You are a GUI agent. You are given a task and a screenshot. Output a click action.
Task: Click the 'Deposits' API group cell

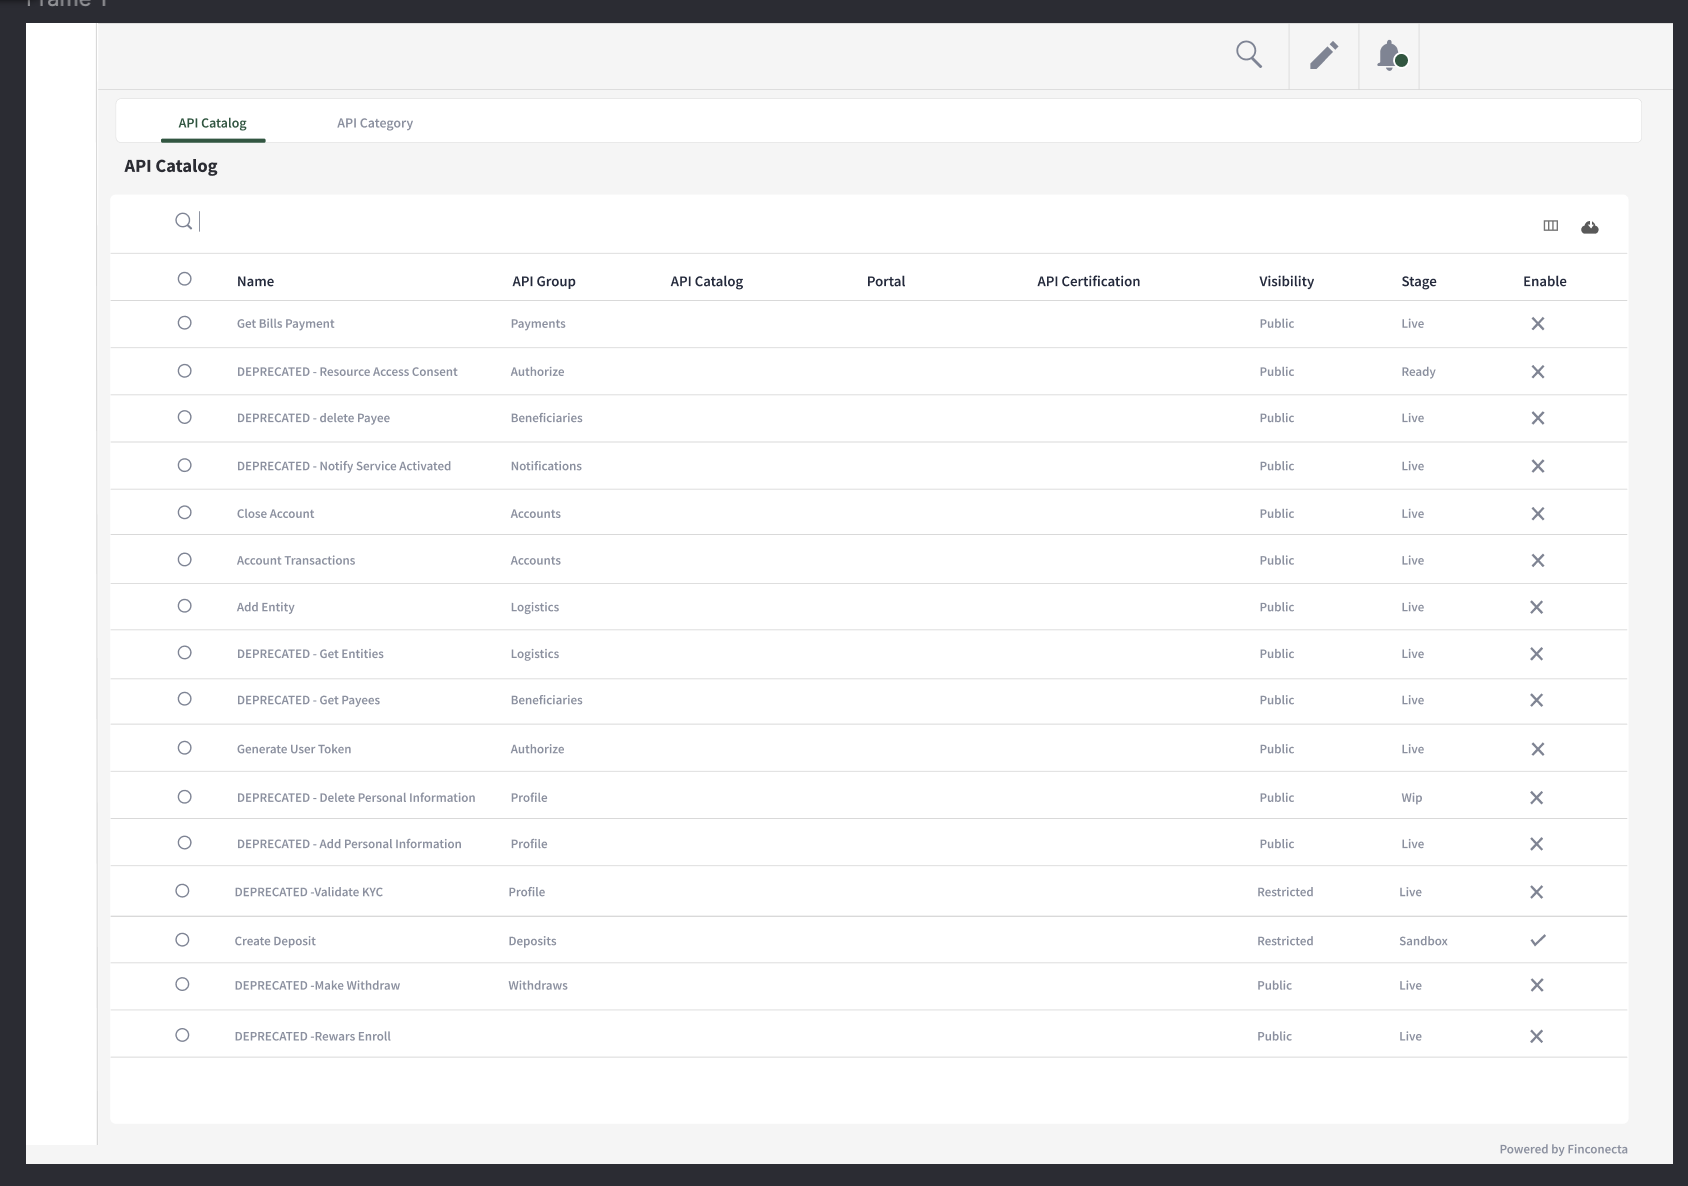(x=532, y=941)
